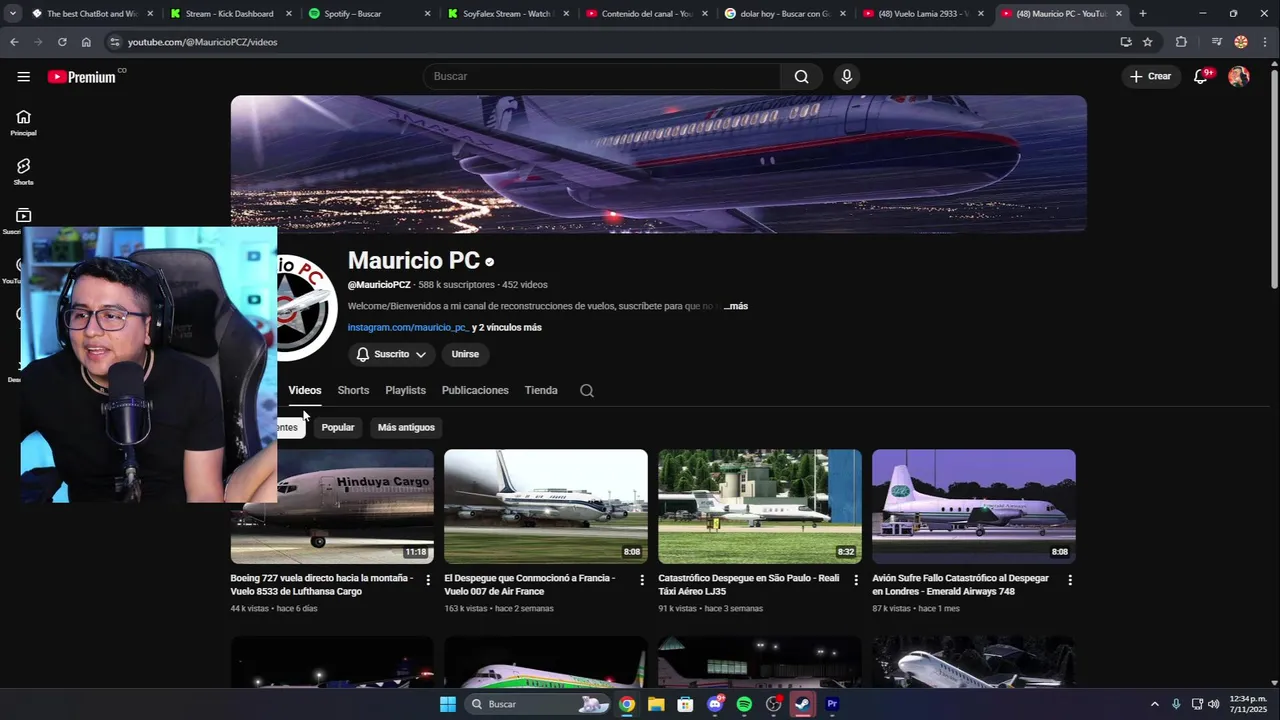Reload the page in Chrome
1280x720 pixels.
[62, 42]
